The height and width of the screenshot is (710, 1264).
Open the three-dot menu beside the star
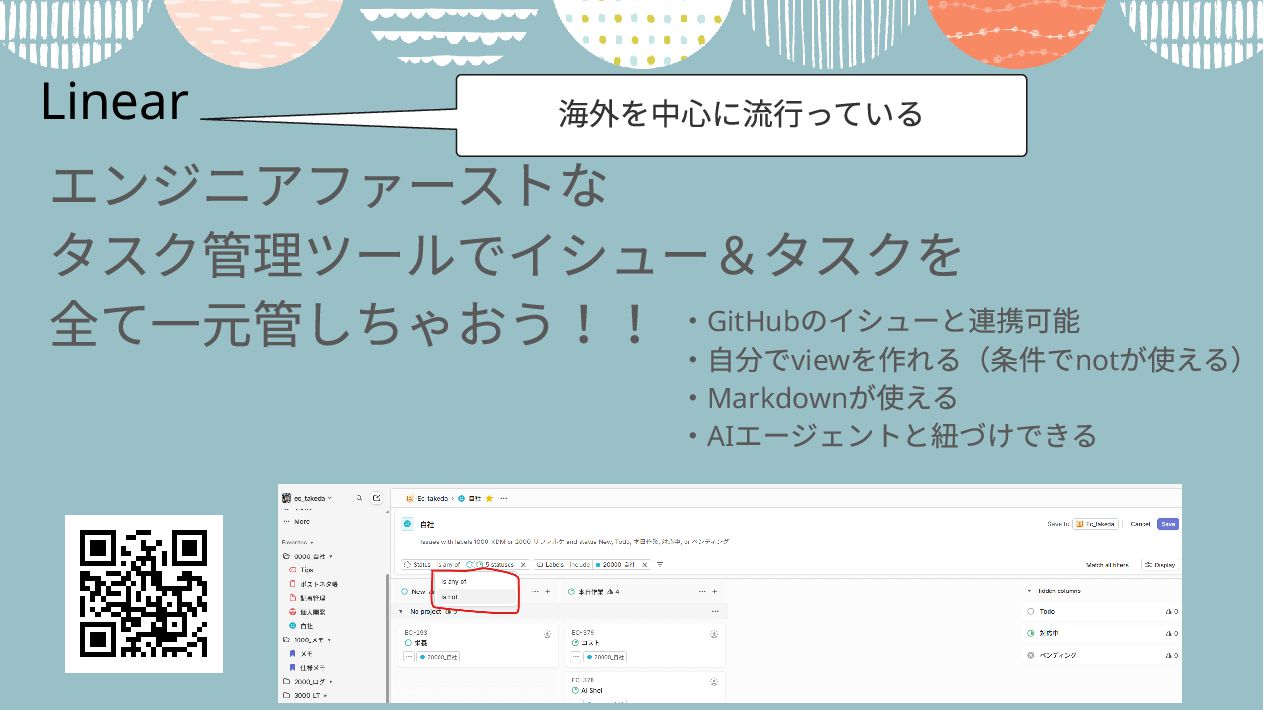click(503, 498)
